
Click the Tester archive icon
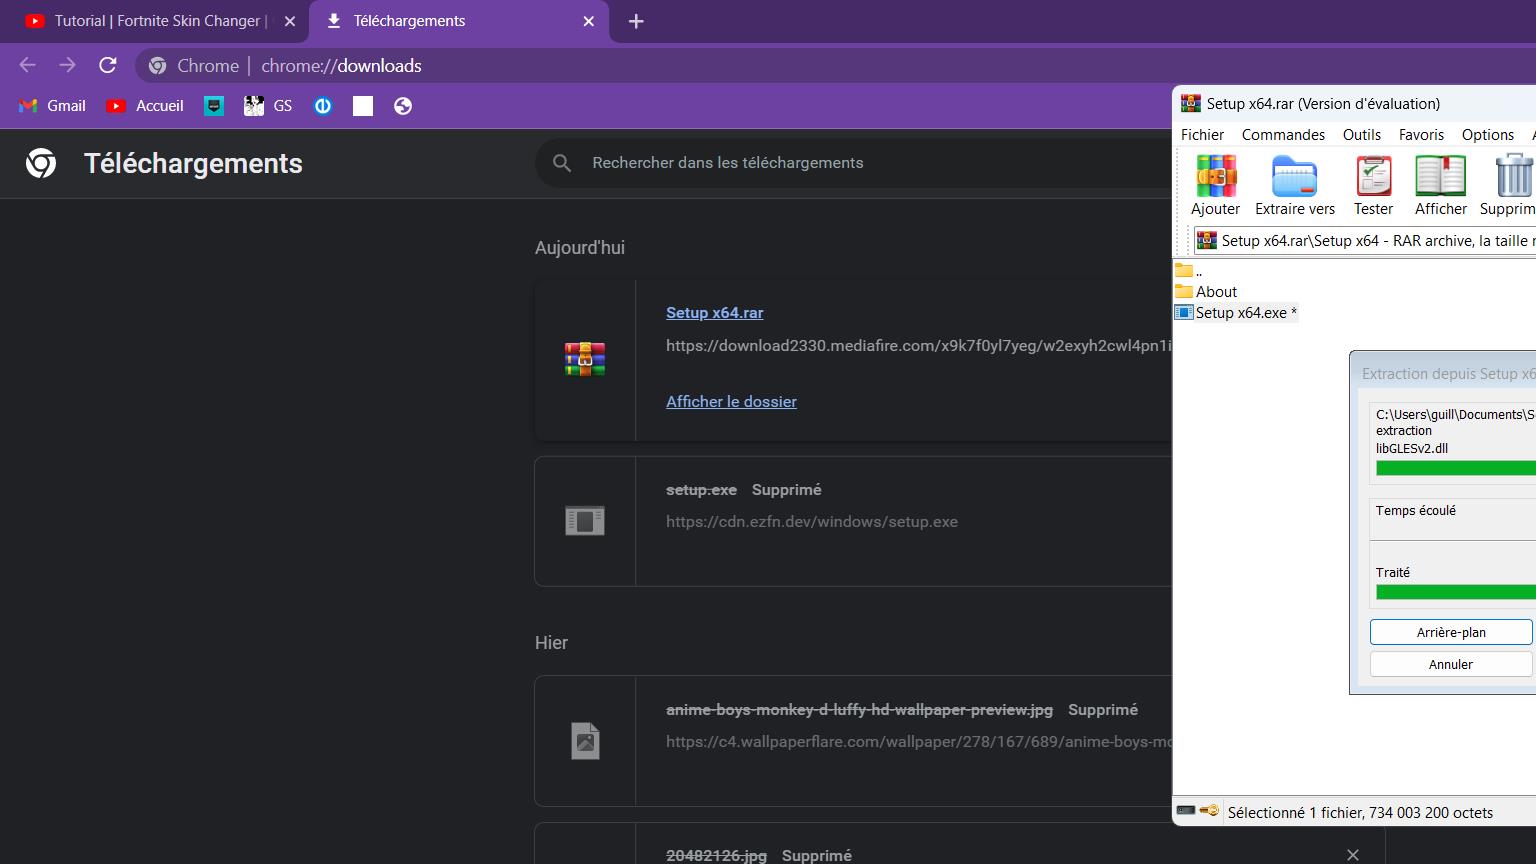coord(1373,177)
